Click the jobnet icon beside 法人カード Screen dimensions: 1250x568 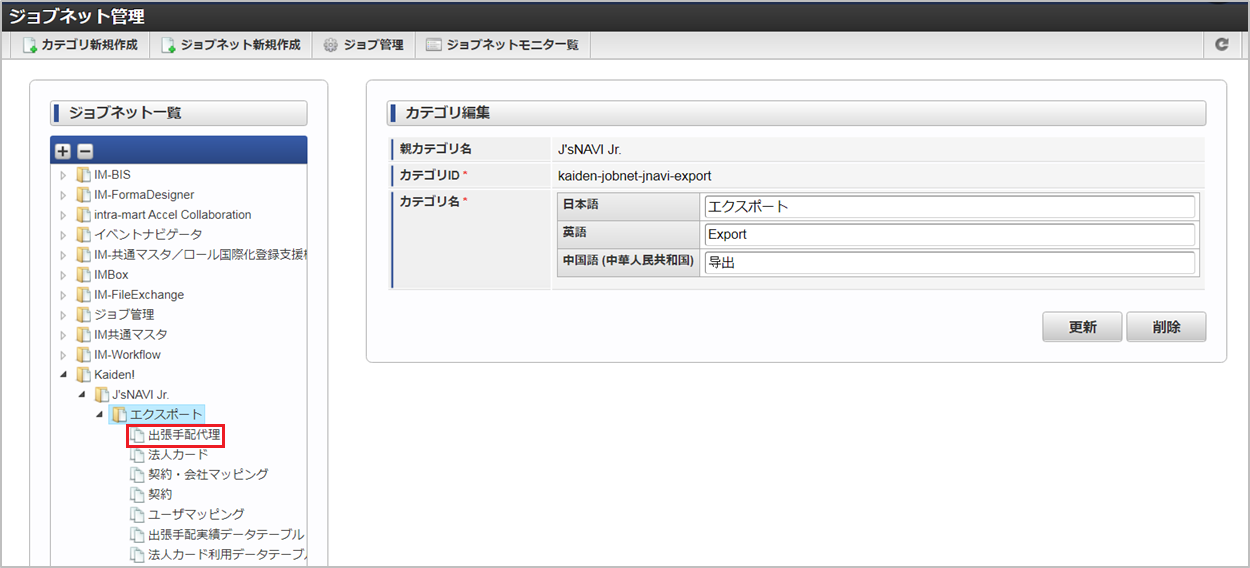(x=138, y=455)
